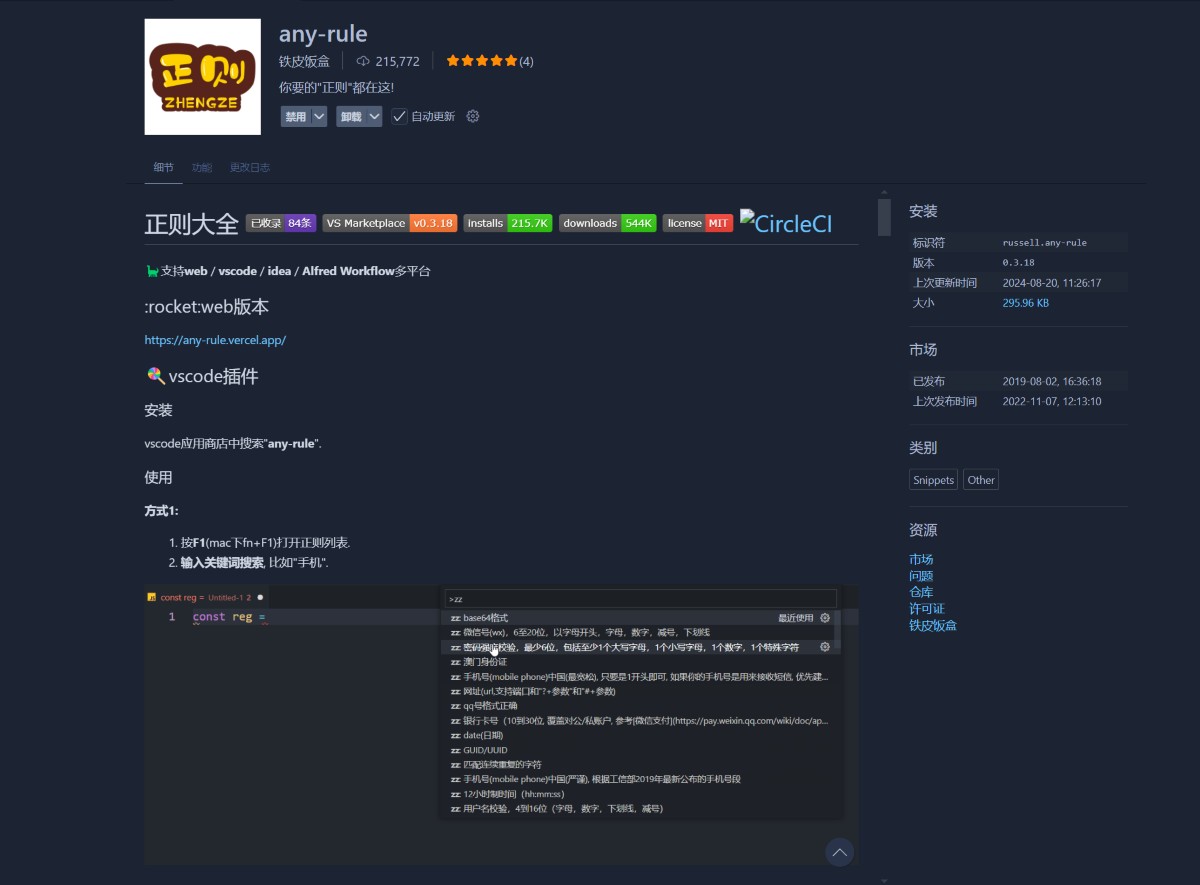
Task: Click the scroll-to-top arrow button
Action: [839, 852]
